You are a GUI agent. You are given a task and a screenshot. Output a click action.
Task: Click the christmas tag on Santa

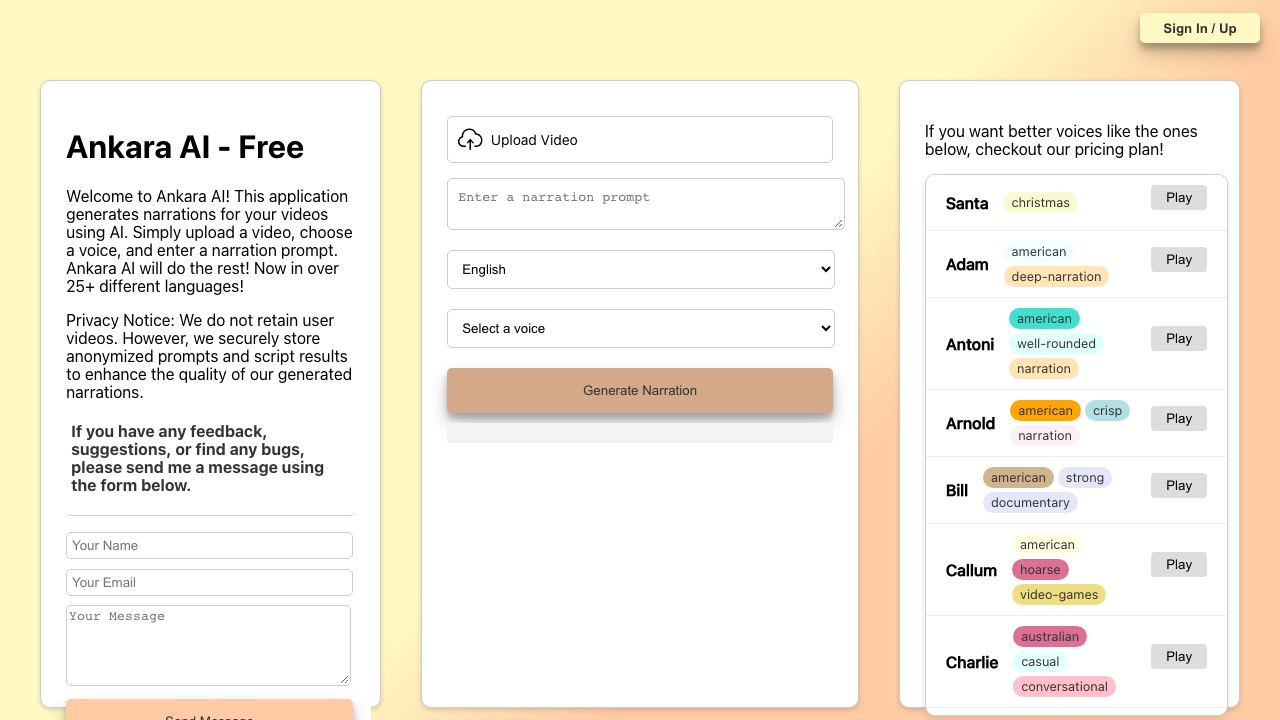click(1040, 202)
